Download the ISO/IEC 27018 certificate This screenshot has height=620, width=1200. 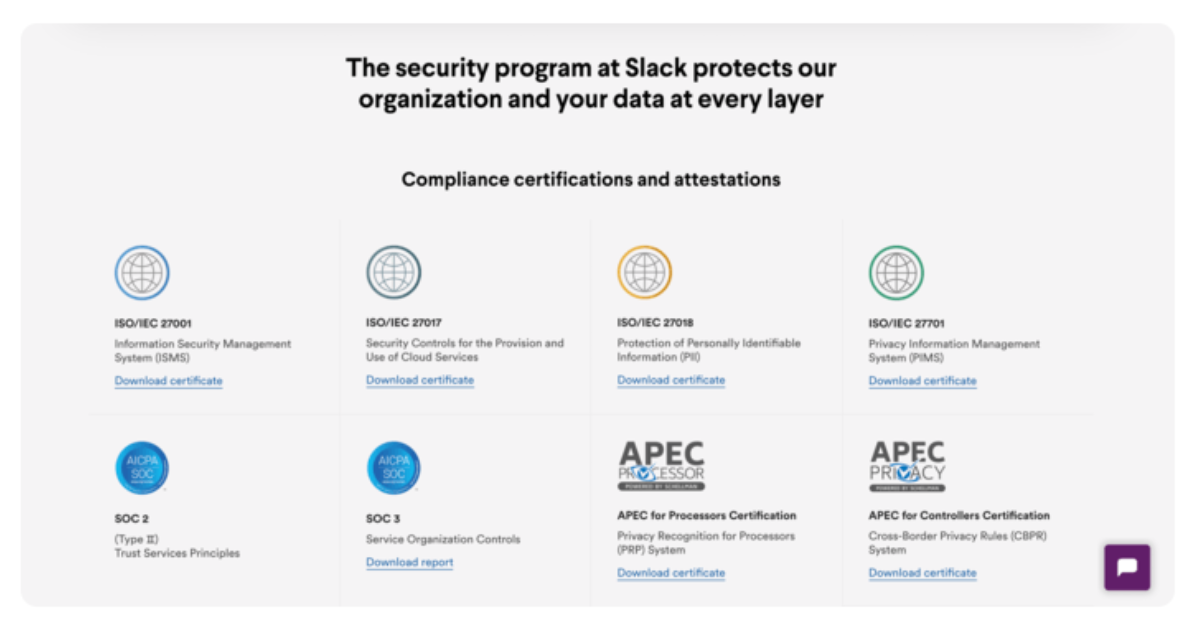pos(670,380)
